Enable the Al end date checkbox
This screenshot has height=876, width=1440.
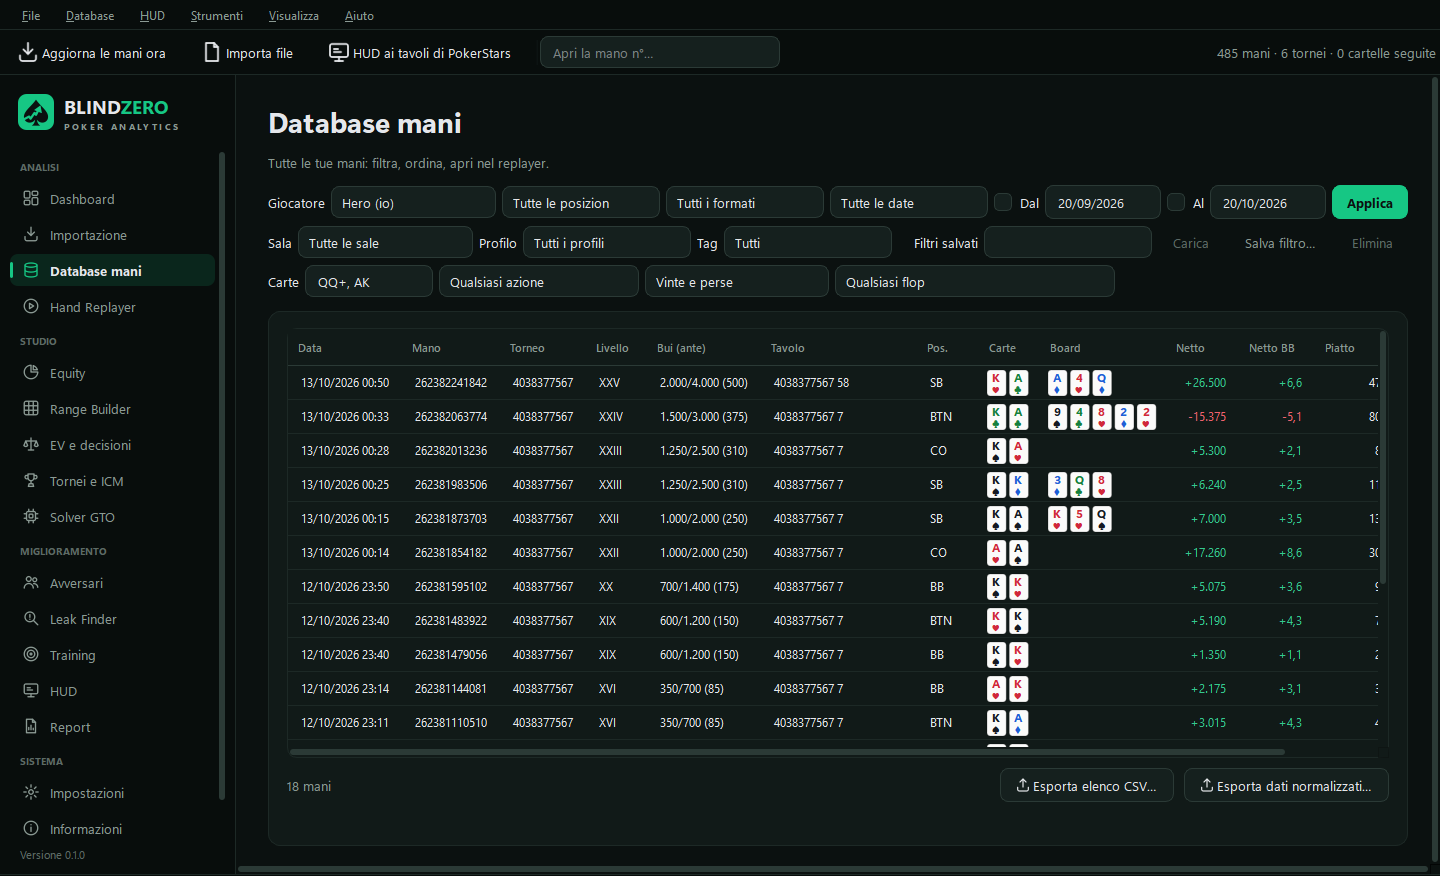pos(1176,202)
